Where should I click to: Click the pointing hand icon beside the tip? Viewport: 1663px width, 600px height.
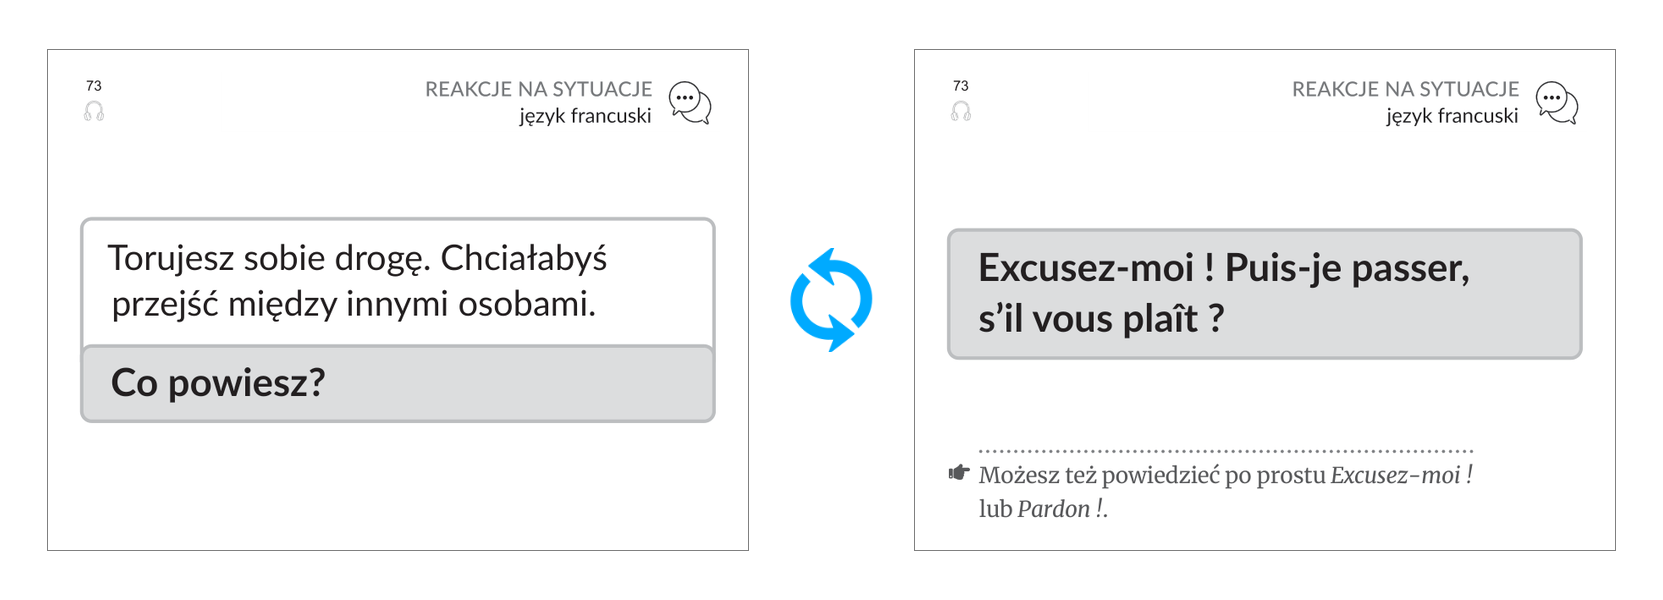pyautogui.click(x=959, y=473)
